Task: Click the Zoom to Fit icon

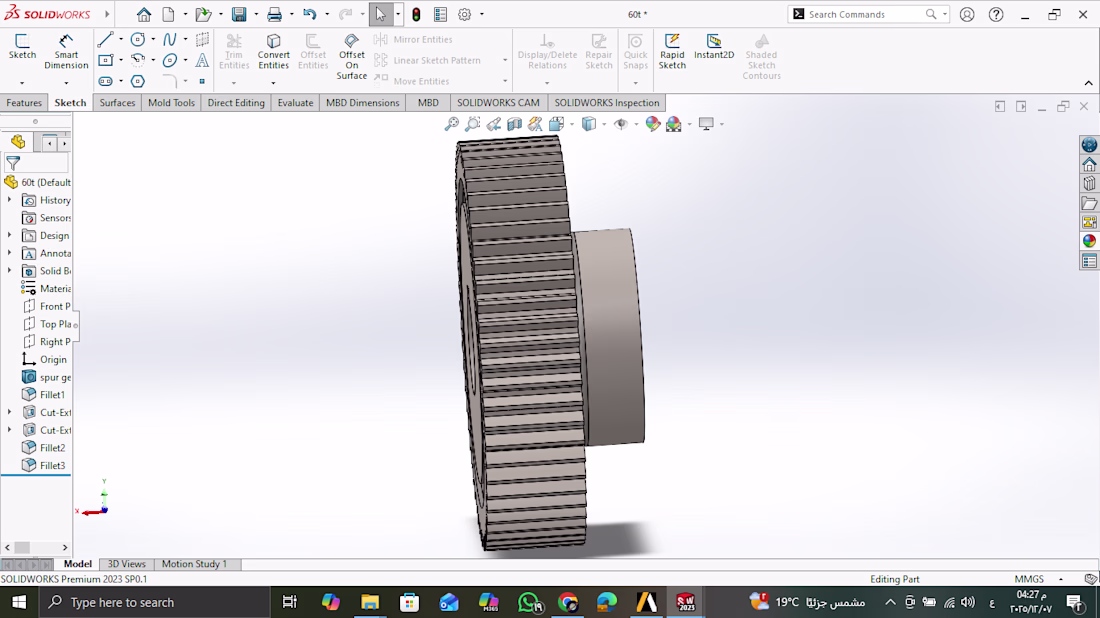Action: coord(452,124)
